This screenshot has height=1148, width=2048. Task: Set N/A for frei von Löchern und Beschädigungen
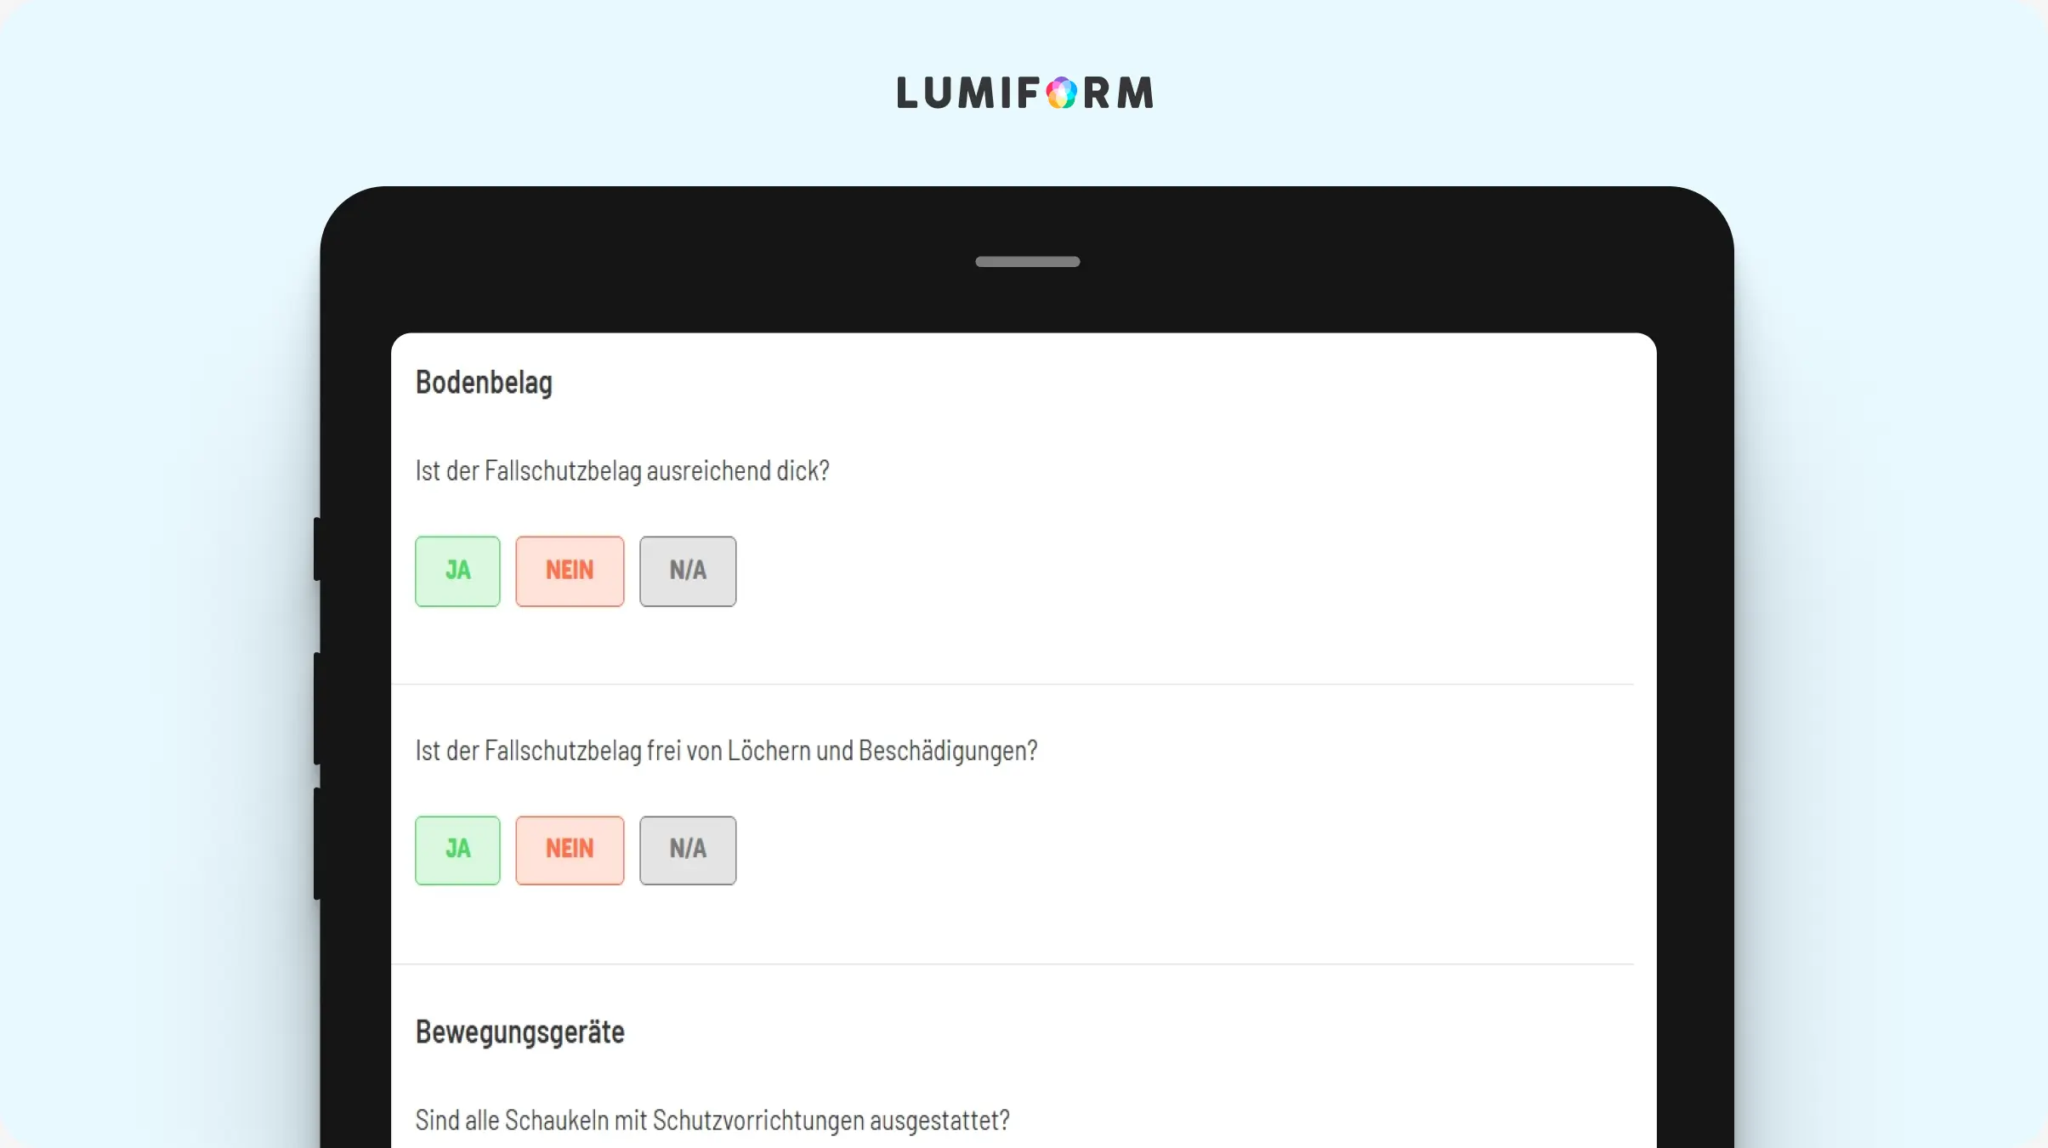pyautogui.click(x=688, y=850)
